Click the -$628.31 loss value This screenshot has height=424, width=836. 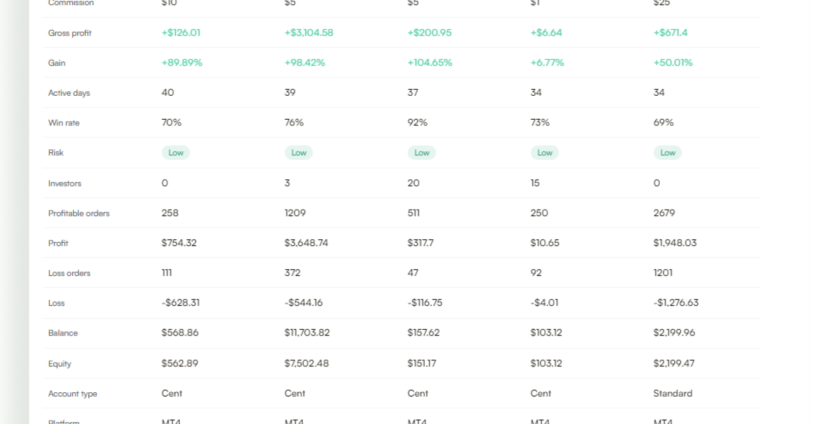181,303
